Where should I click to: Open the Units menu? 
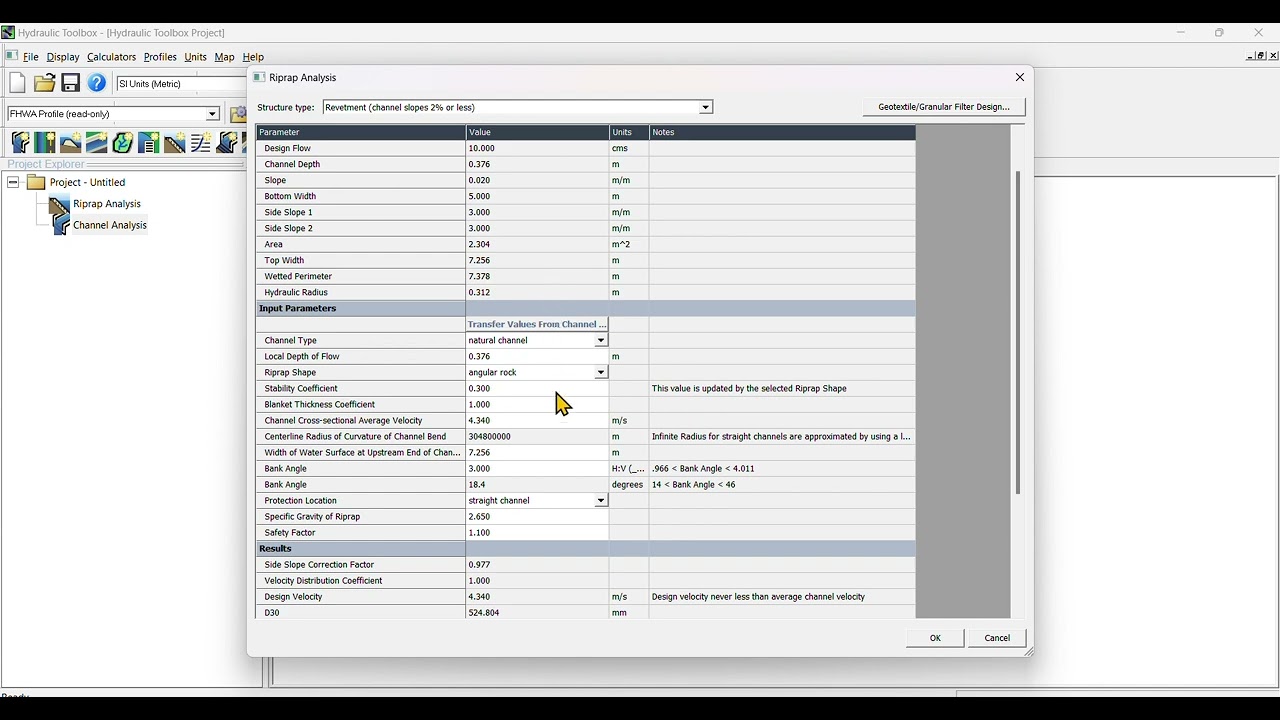pos(195,57)
